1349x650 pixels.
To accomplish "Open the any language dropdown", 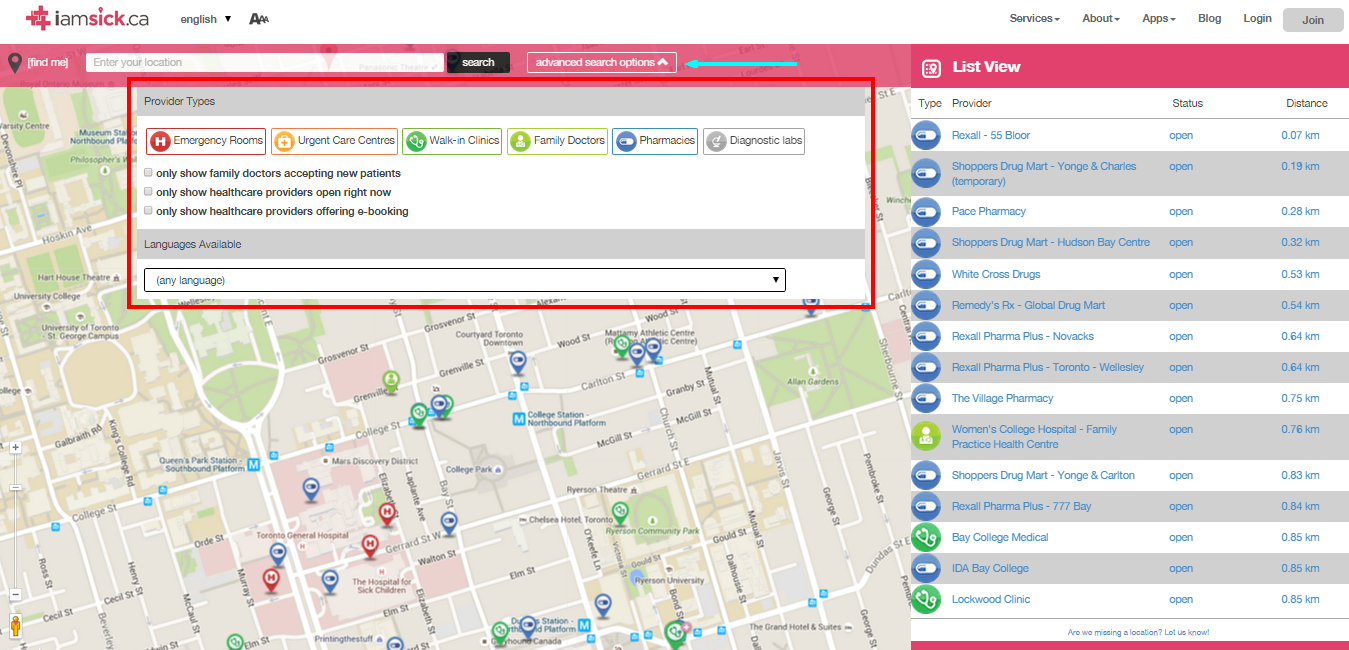I will pyautogui.click(x=465, y=280).
